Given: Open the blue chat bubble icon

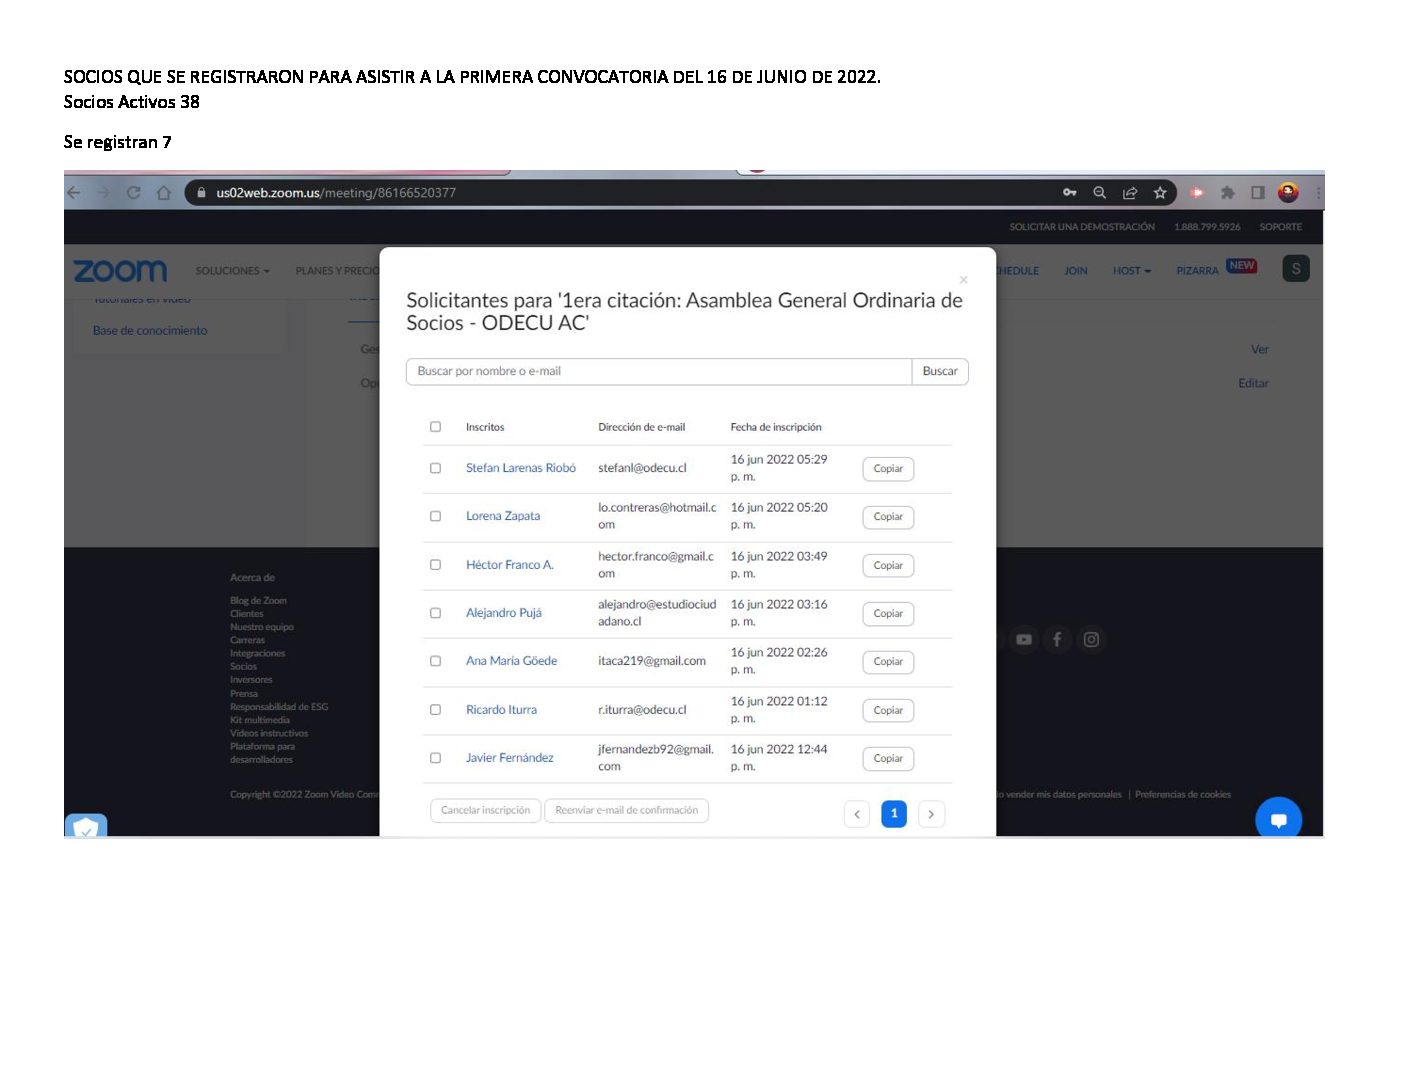Looking at the screenshot, I should (x=1278, y=819).
